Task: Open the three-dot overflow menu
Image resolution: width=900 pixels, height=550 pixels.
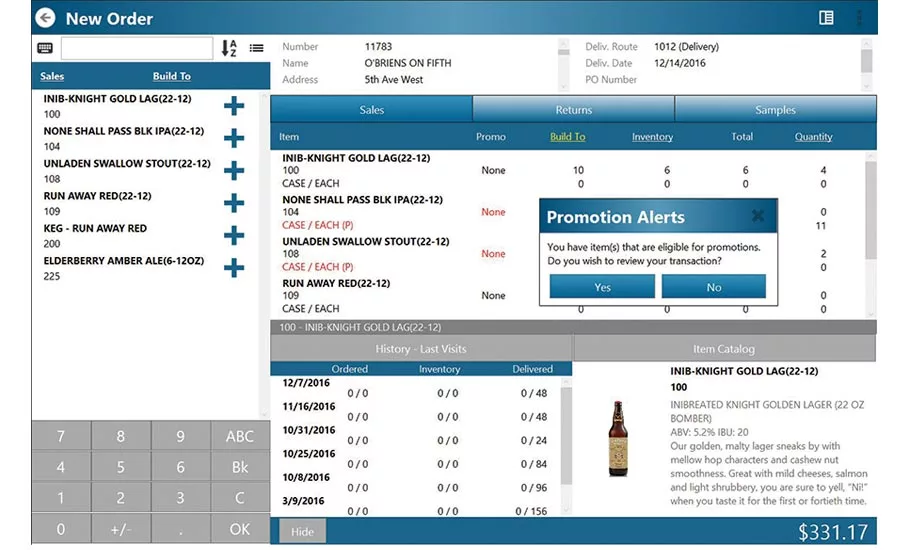Action: click(x=859, y=18)
